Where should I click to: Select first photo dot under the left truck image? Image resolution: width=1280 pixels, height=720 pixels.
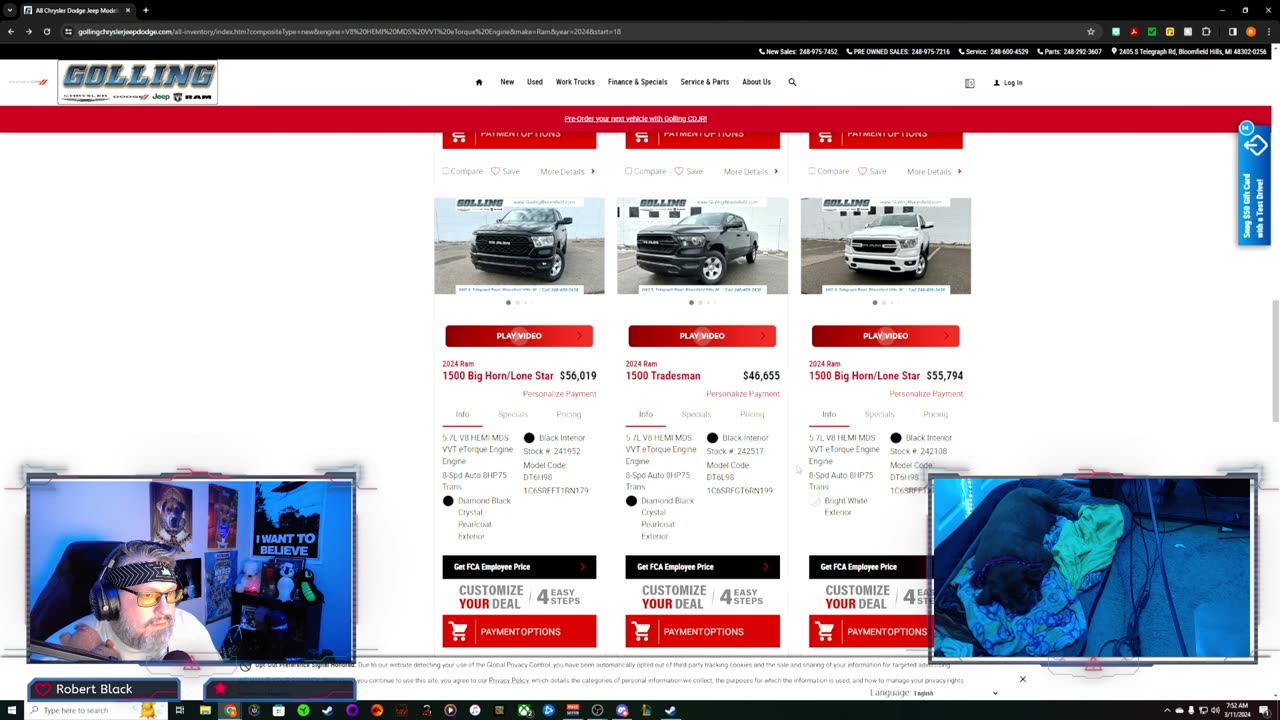tap(508, 302)
